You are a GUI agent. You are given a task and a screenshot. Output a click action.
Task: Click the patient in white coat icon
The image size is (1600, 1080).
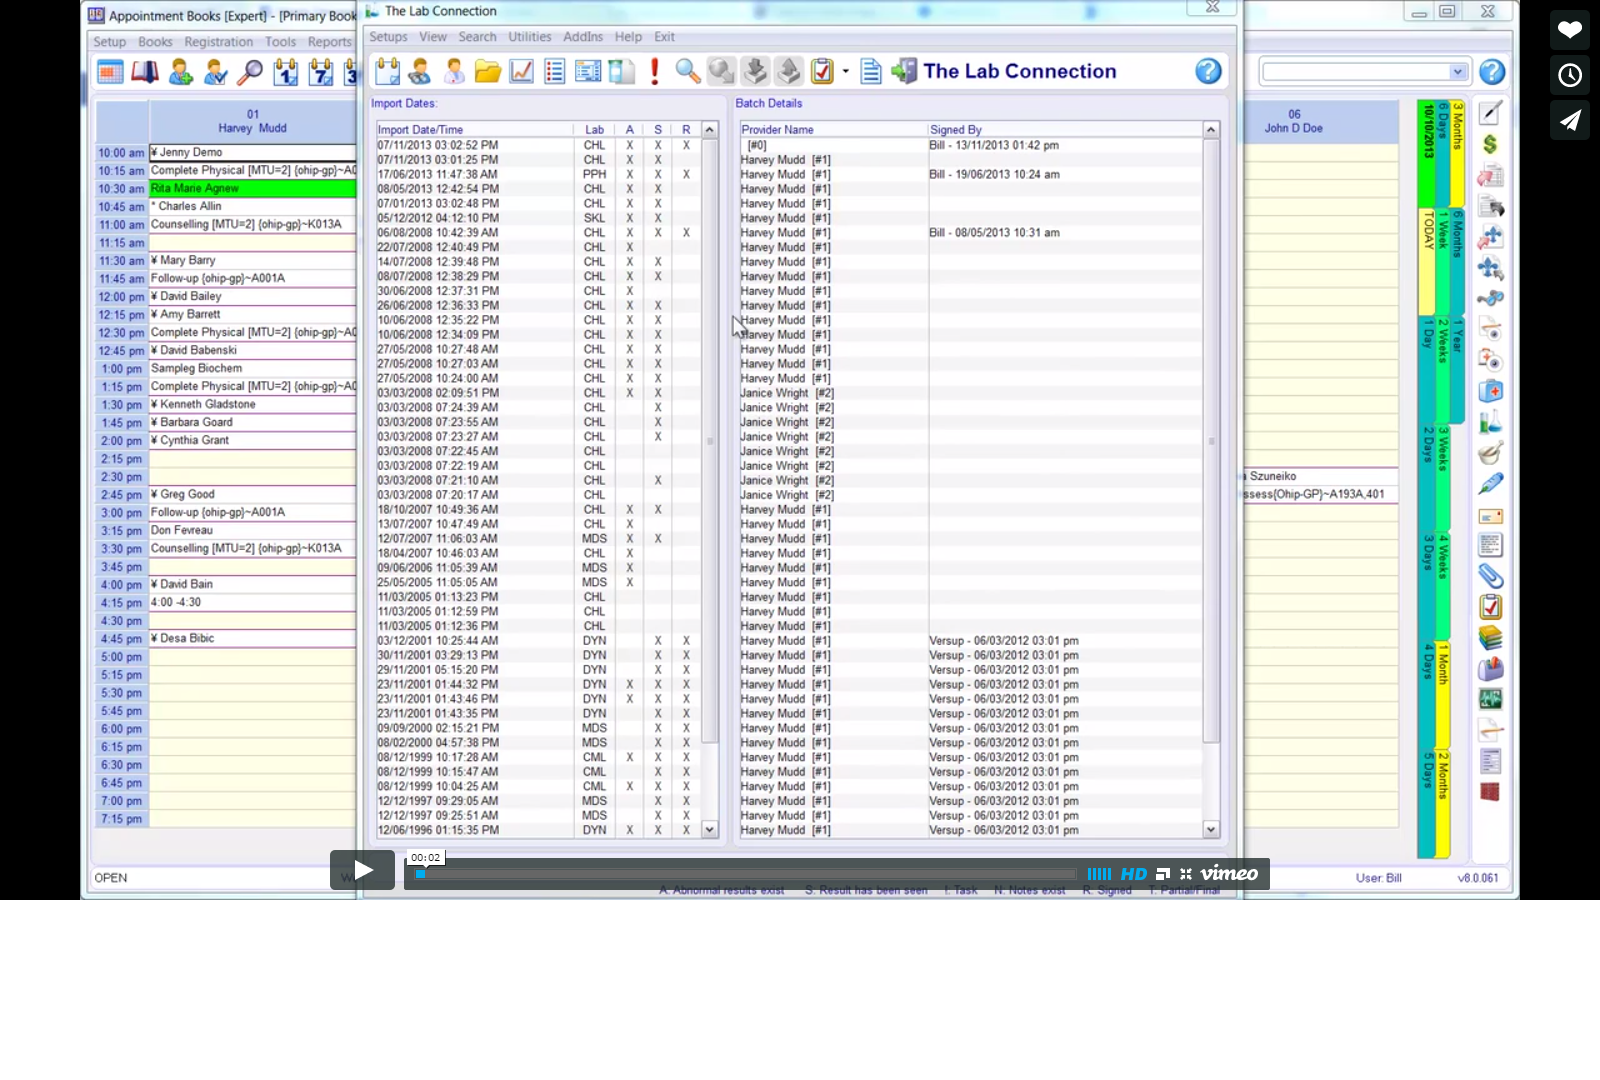point(454,71)
